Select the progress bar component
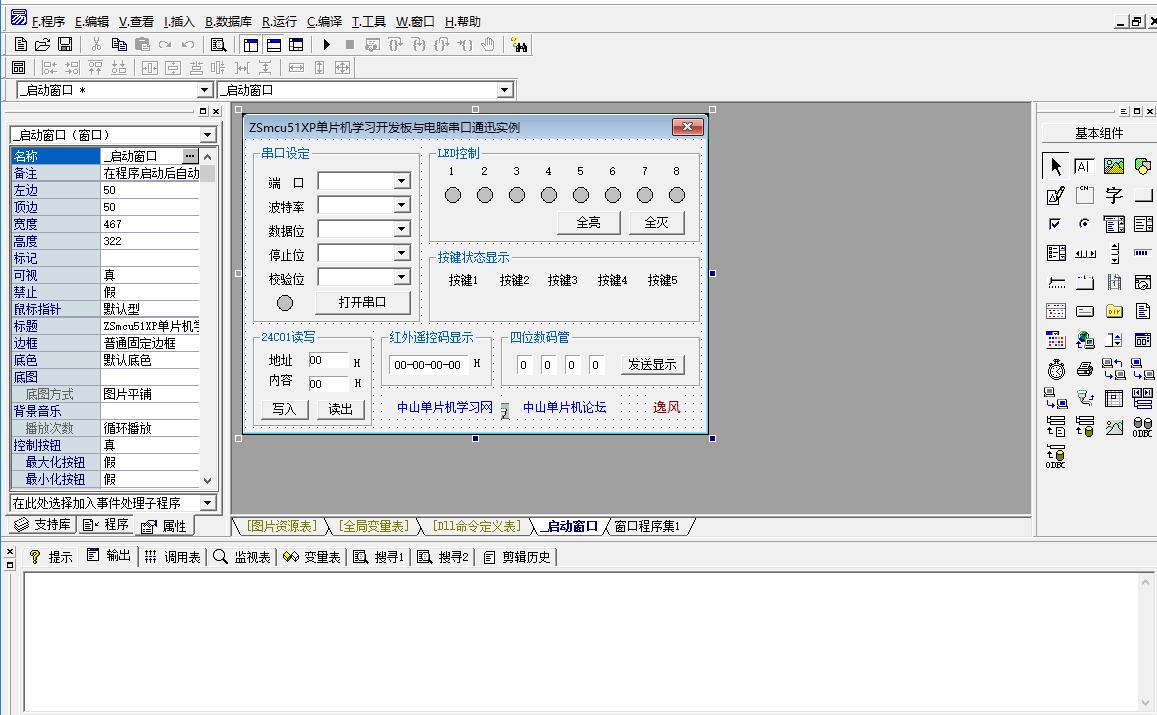Viewport: 1157px width, 715px height. tap(1142, 253)
